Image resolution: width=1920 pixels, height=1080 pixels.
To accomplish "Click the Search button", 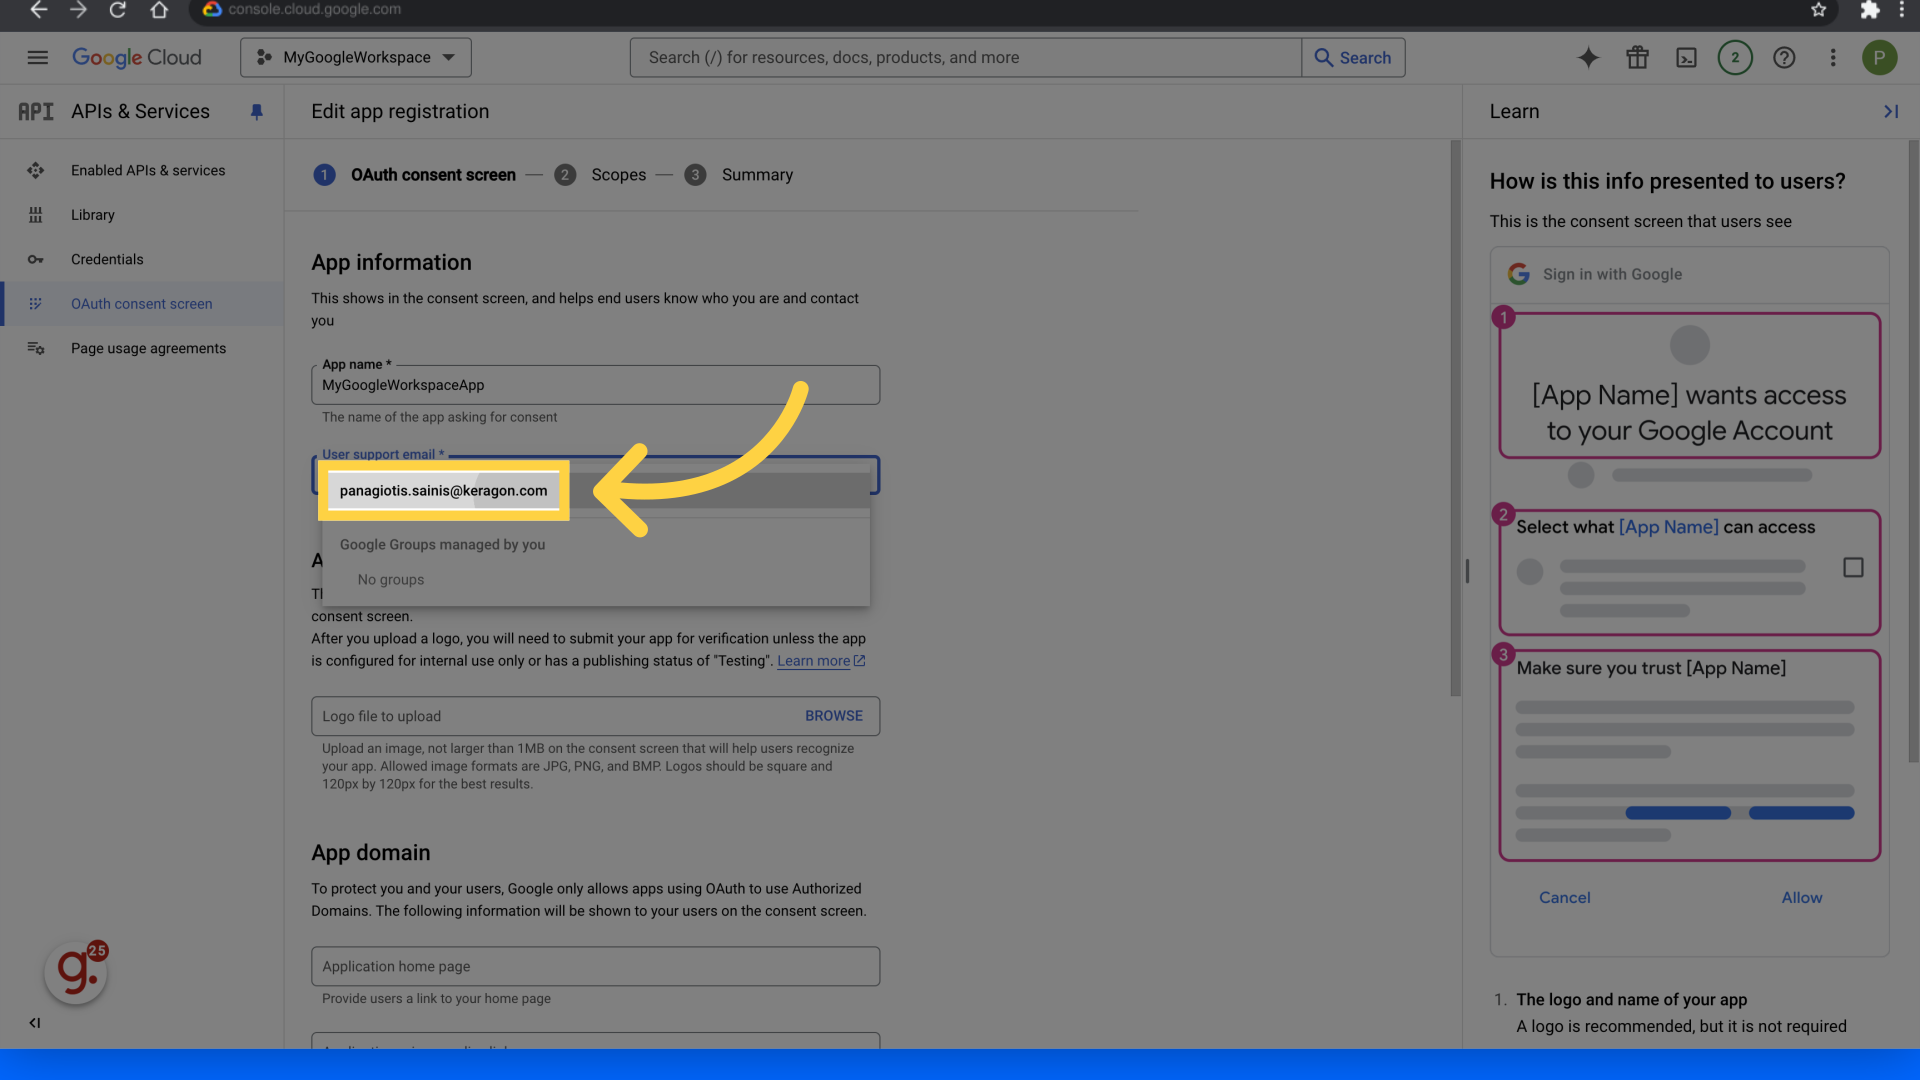I will pos(1353,57).
